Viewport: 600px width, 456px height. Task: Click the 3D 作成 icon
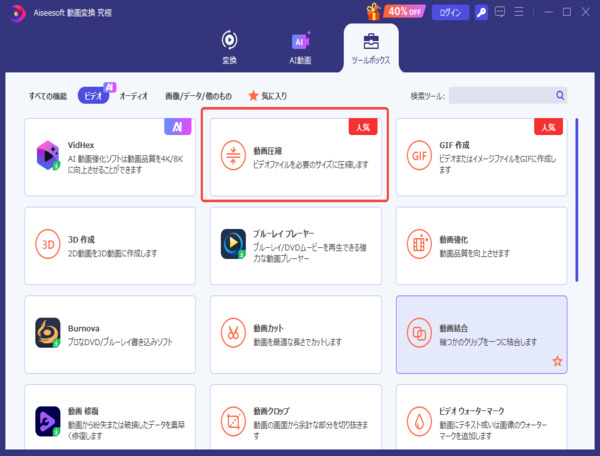48,244
